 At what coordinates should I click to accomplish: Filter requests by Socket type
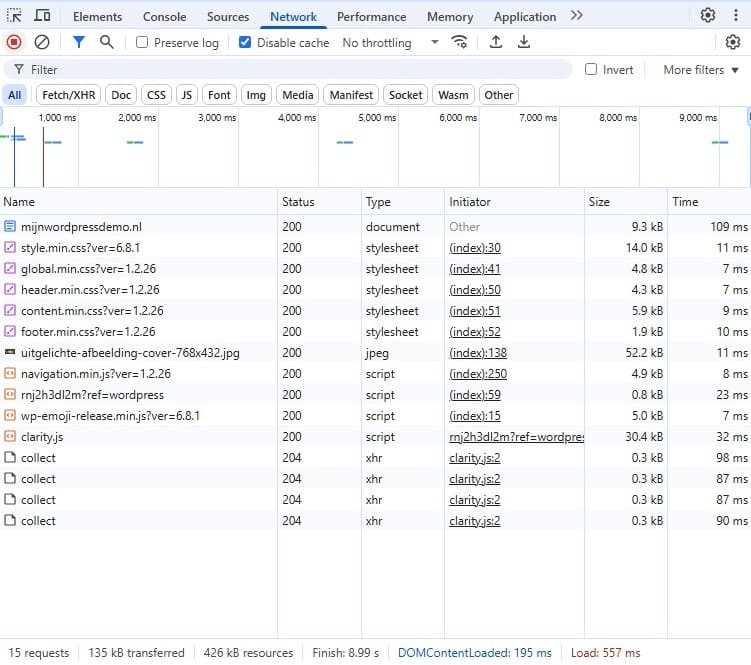point(405,95)
